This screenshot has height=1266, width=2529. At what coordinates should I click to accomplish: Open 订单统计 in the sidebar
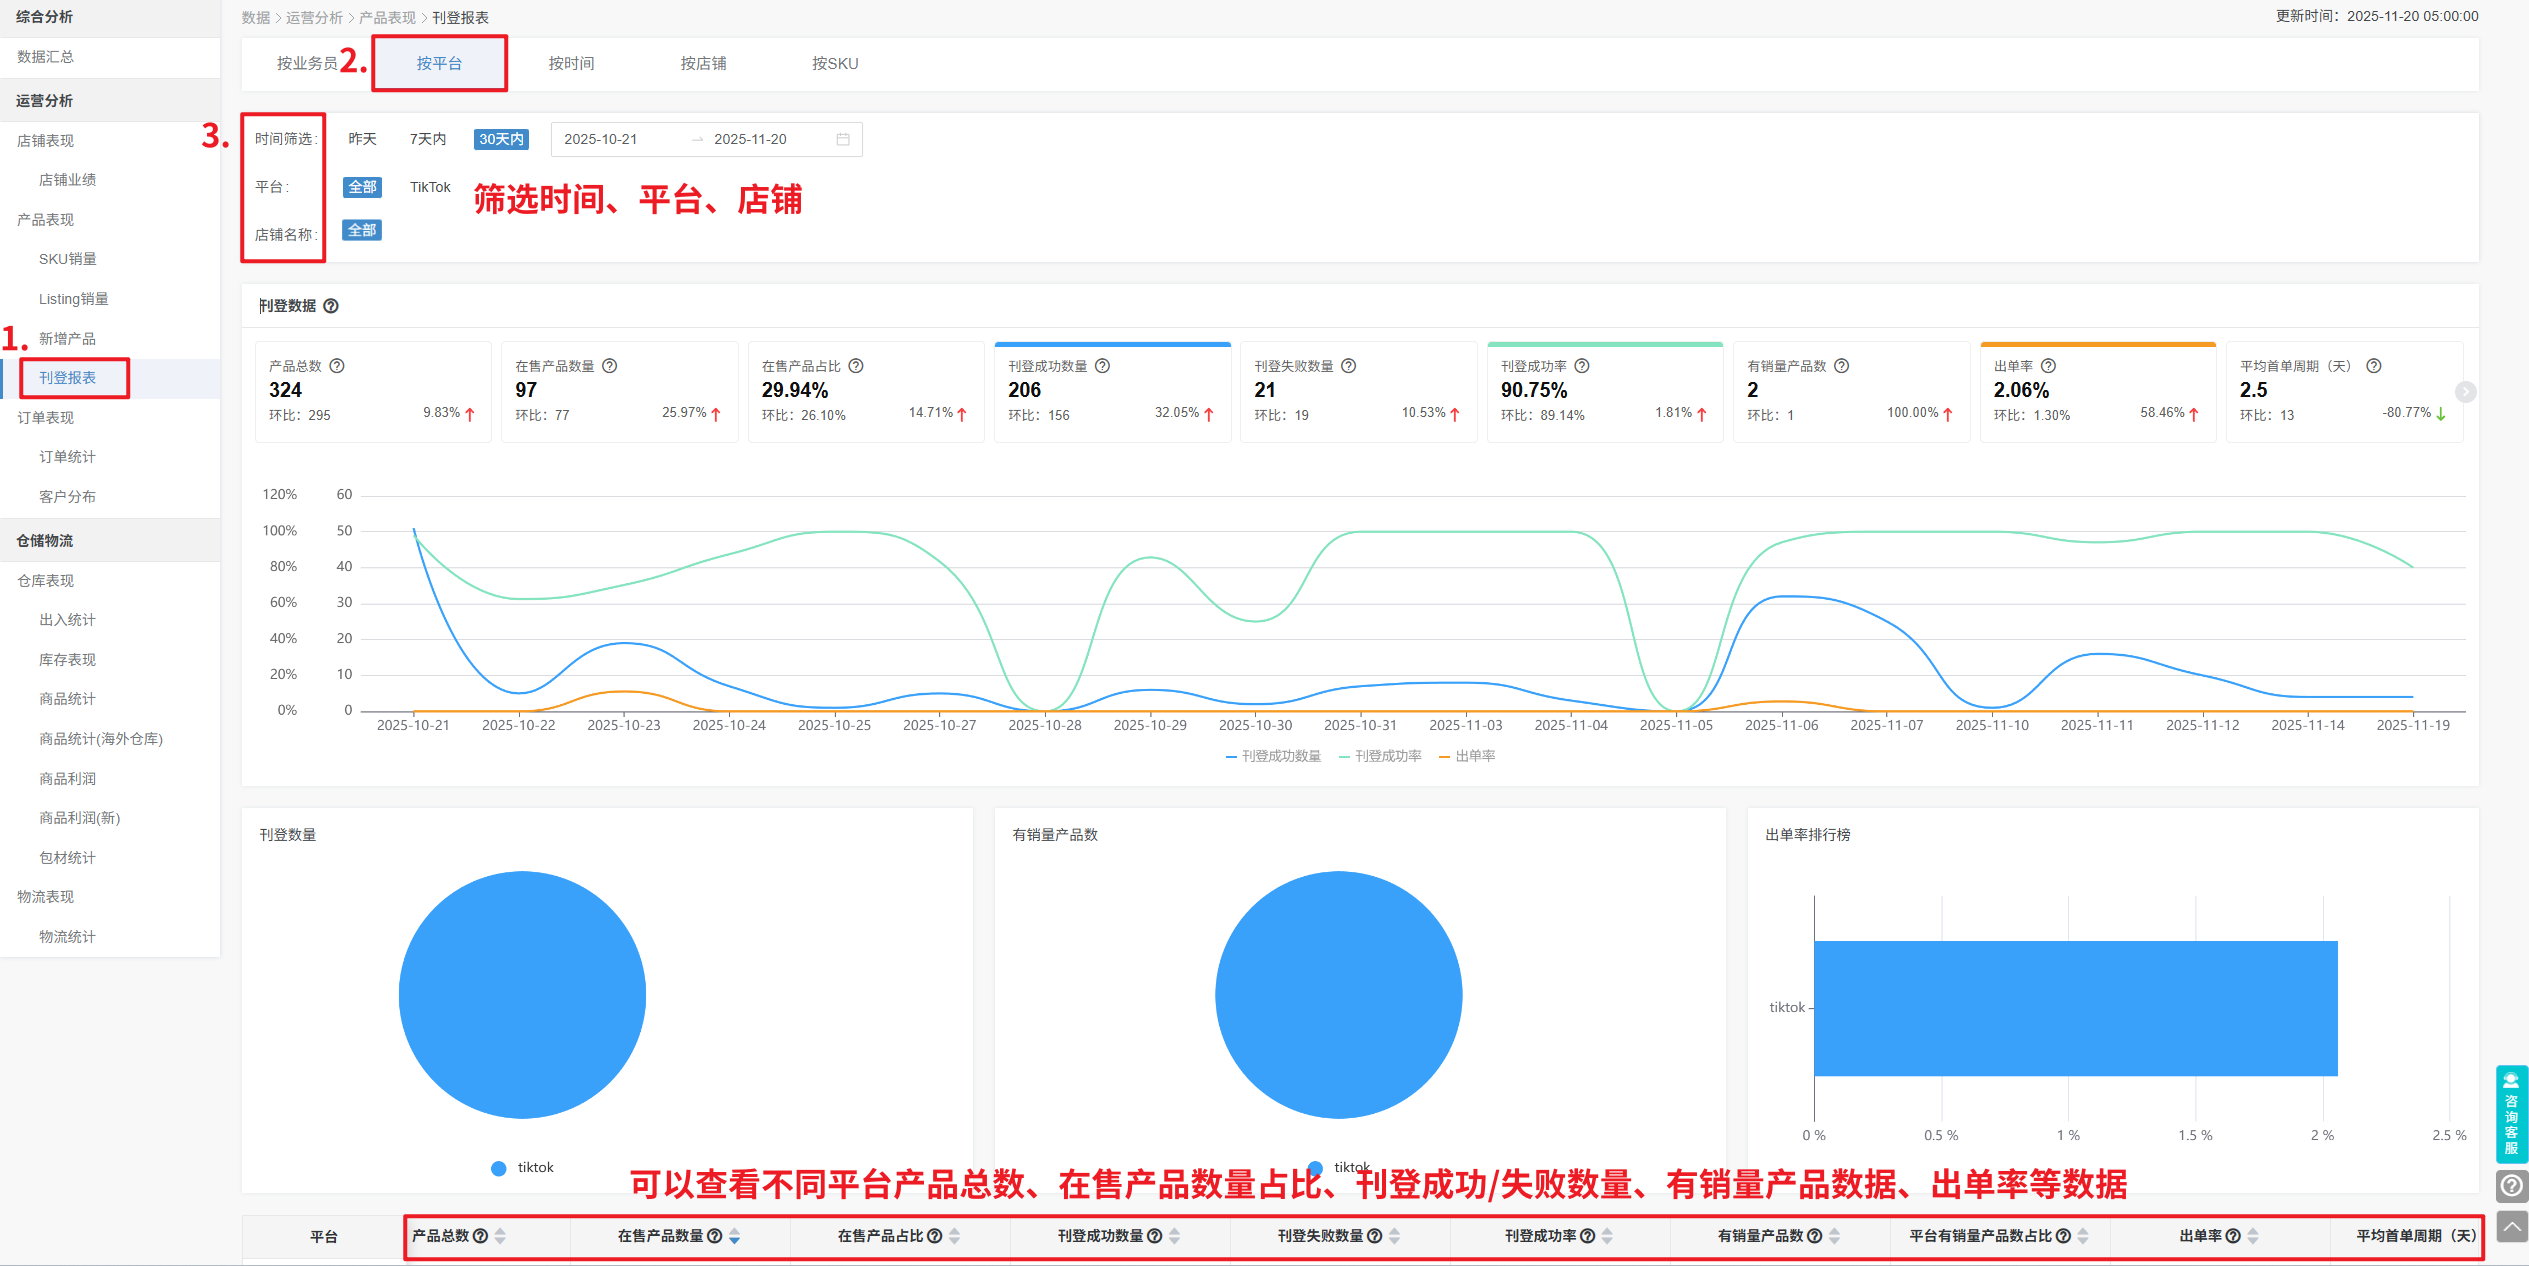coord(67,457)
